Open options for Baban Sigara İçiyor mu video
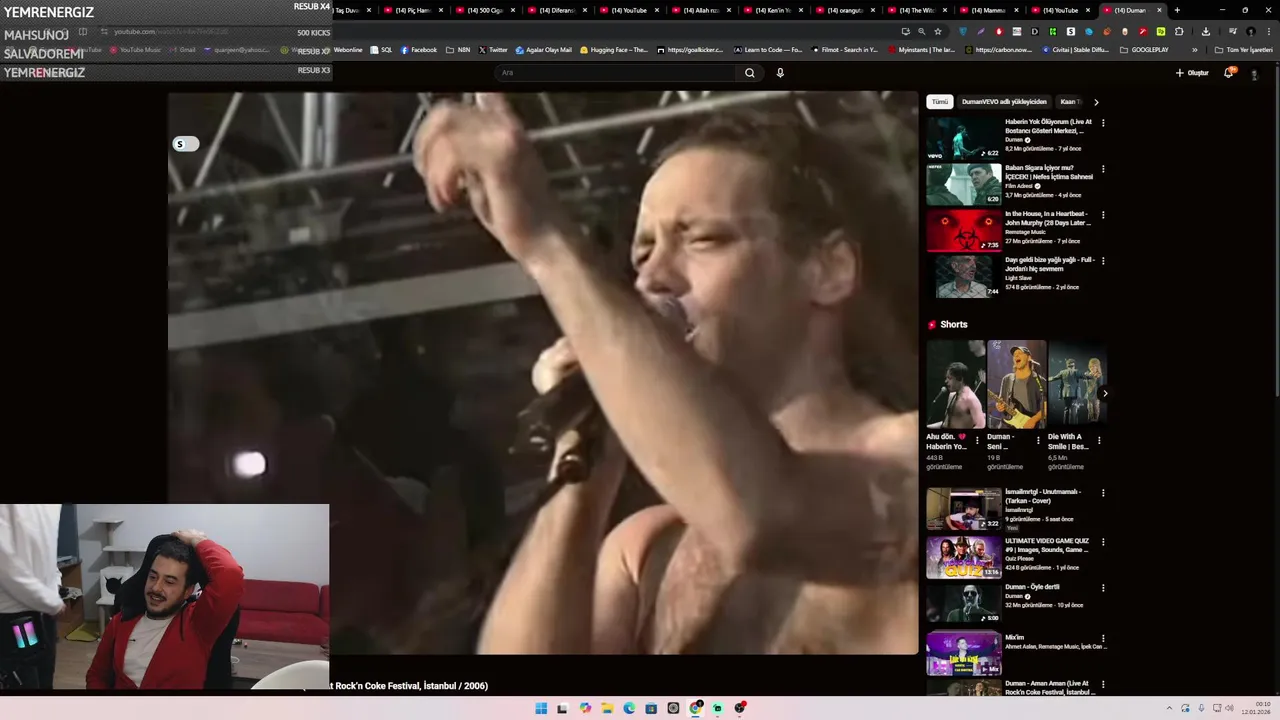The width and height of the screenshot is (1280, 720). click(1103, 169)
